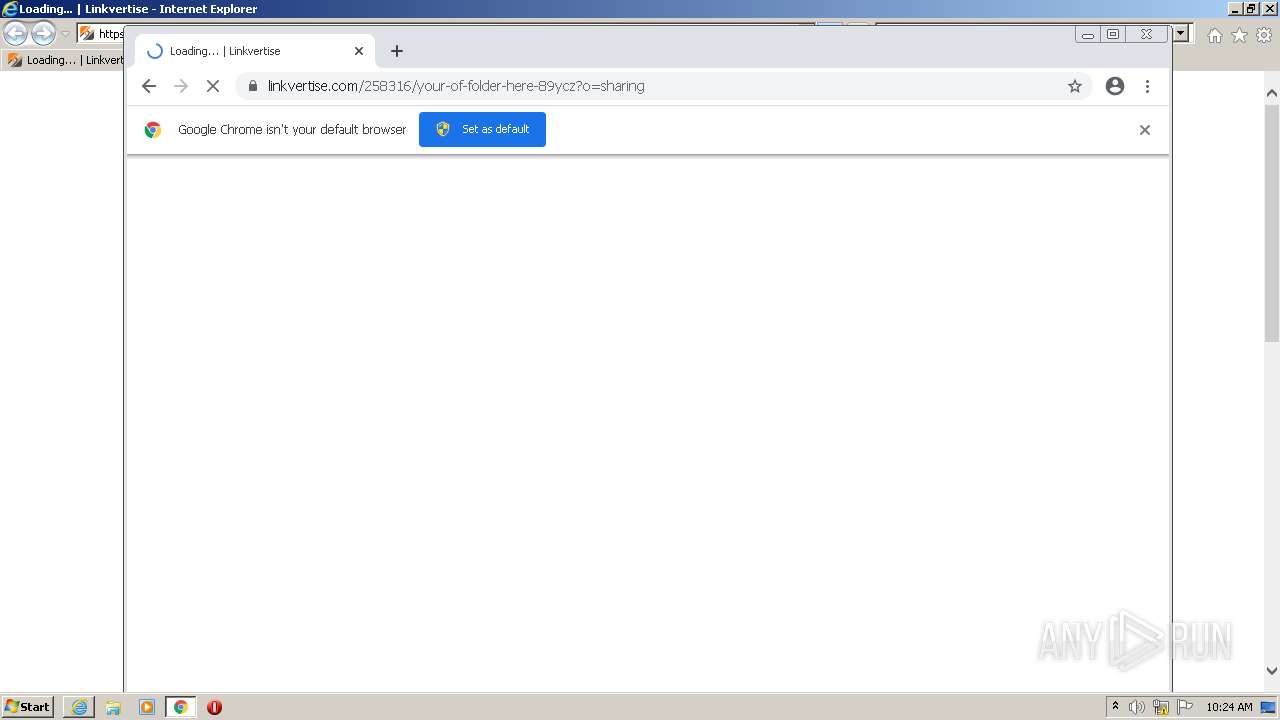Dismiss the default browser notification bar

coord(1145,130)
